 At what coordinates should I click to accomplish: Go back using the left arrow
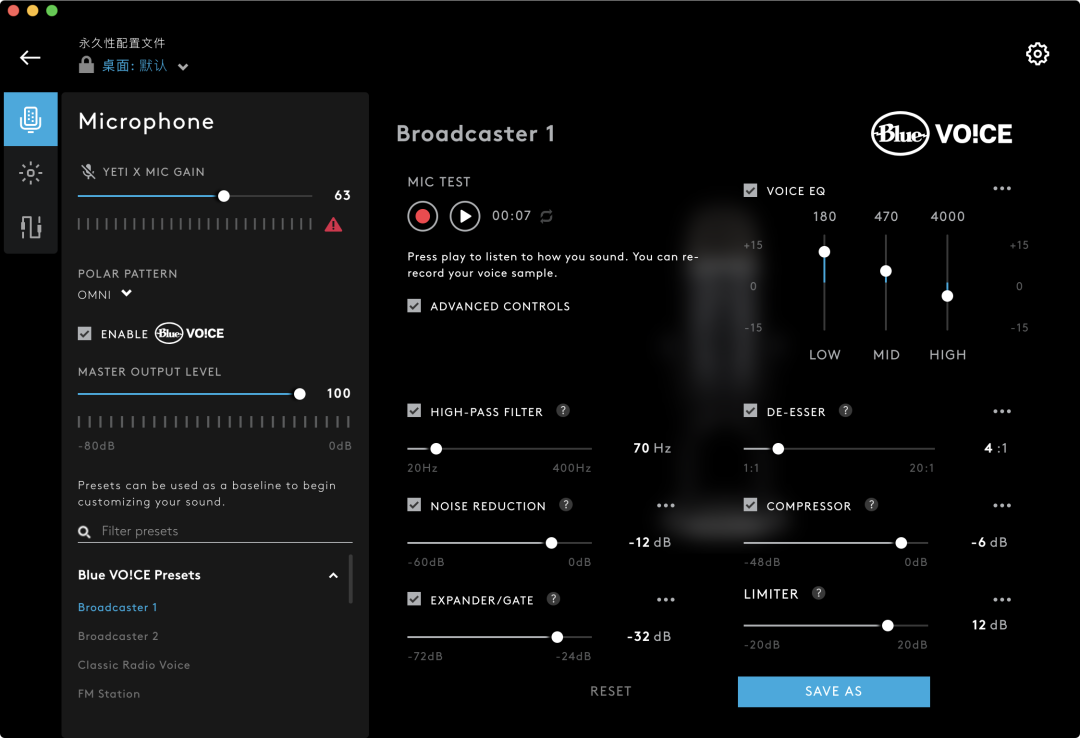pyautogui.click(x=30, y=58)
